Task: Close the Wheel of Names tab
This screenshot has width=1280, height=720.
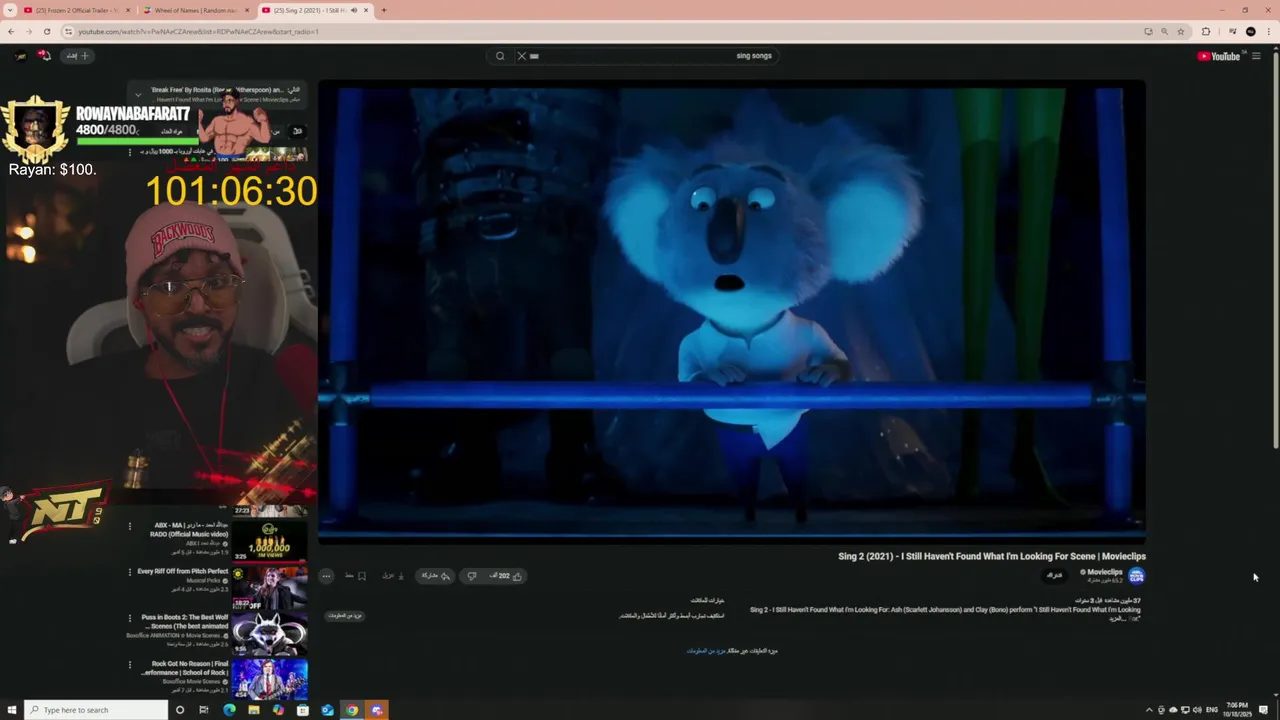Action: [247, 10]
